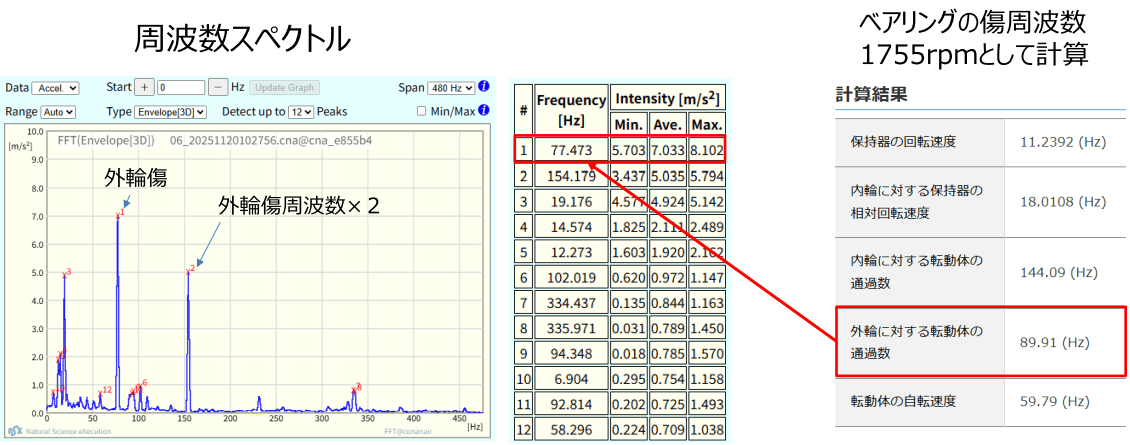Click the info icon next to Span
The width and height of the screenshot is (1130, 445).
484,87
